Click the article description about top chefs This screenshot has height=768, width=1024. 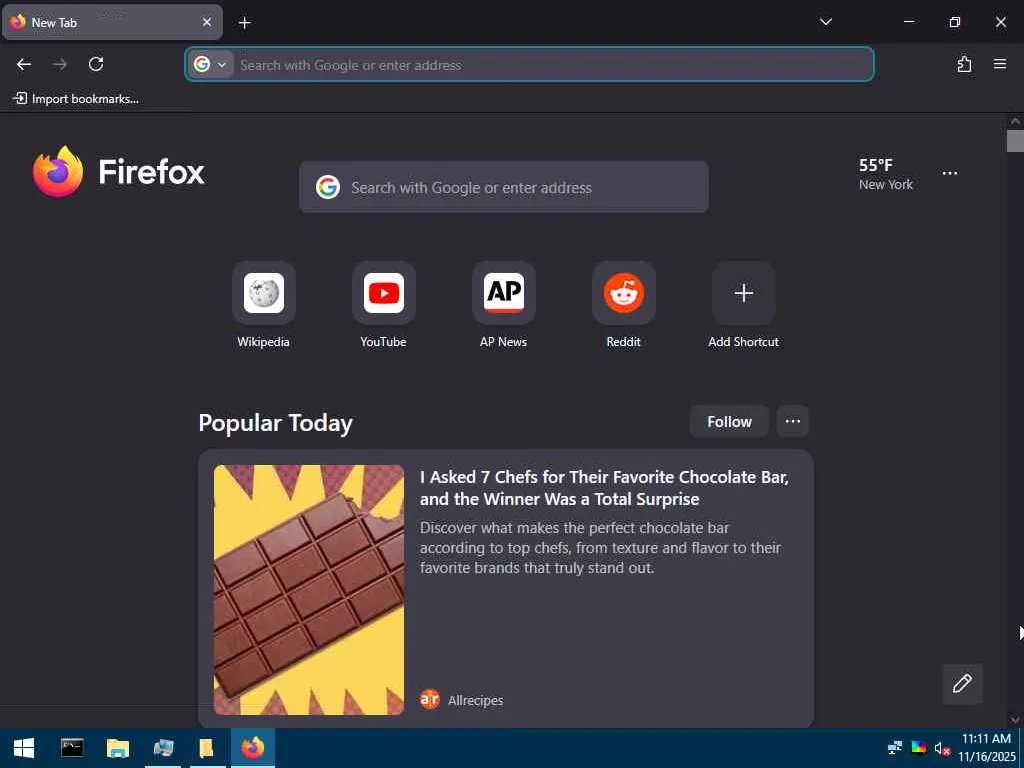click(600, 548)
